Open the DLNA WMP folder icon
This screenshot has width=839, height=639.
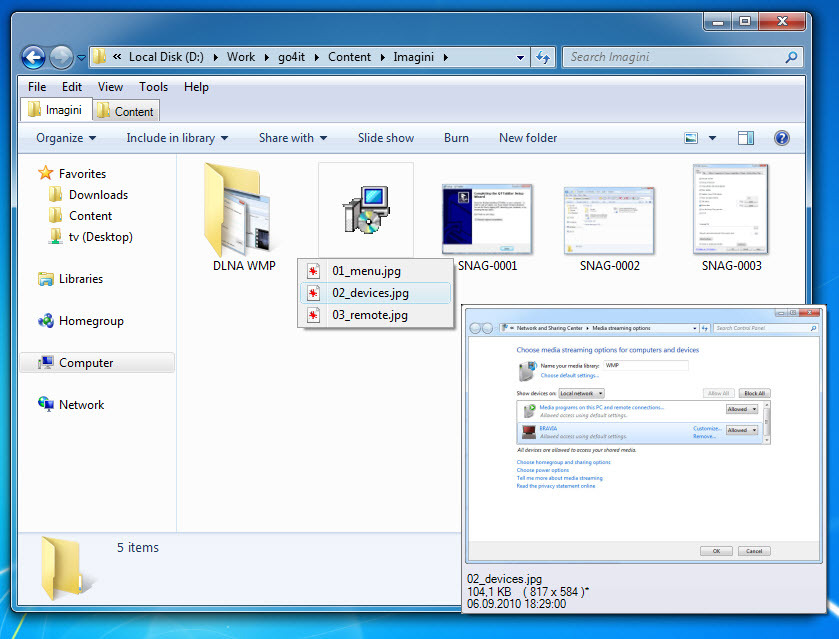237,210
